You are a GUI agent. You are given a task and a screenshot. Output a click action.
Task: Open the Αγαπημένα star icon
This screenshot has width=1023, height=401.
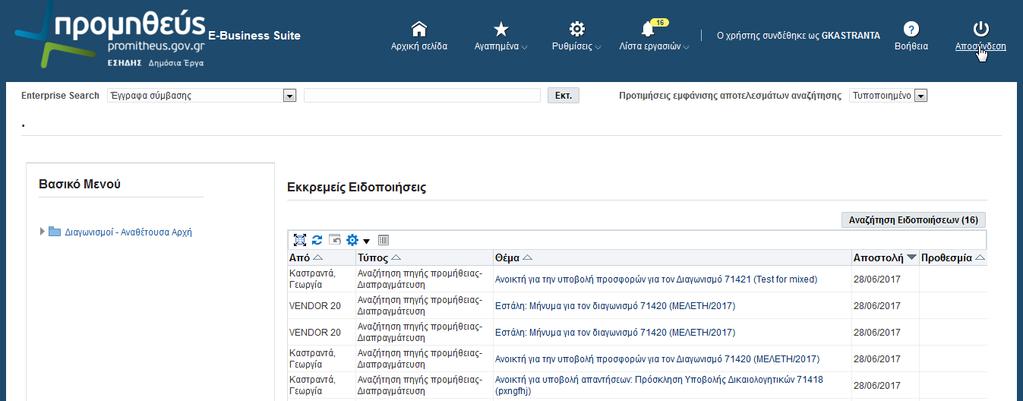pos(501,29)
